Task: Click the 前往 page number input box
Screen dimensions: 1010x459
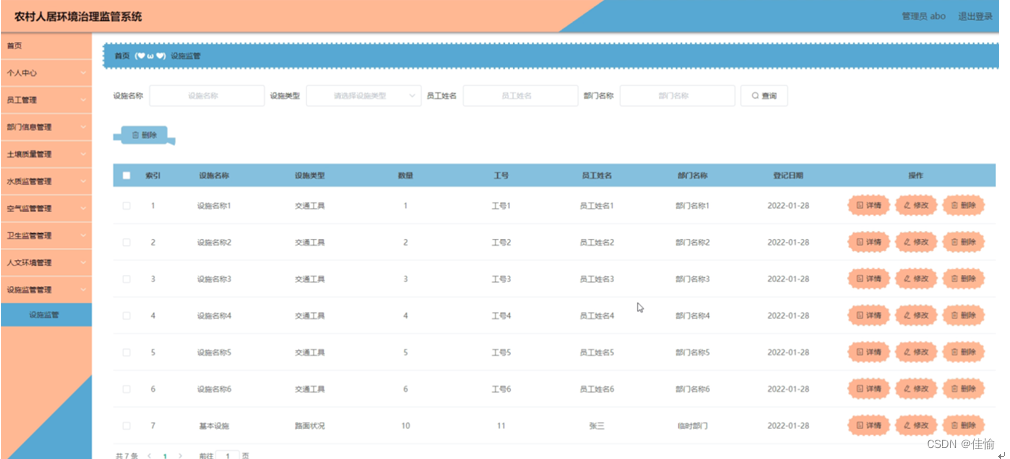Action: [x=228, y=455]
